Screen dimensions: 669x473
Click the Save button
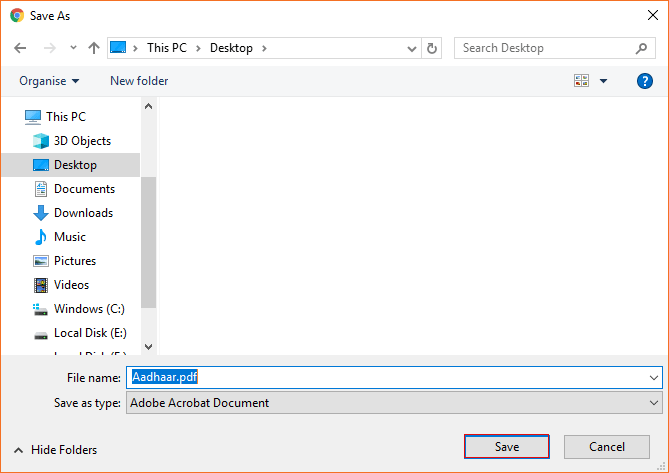(x=506, y=447)
